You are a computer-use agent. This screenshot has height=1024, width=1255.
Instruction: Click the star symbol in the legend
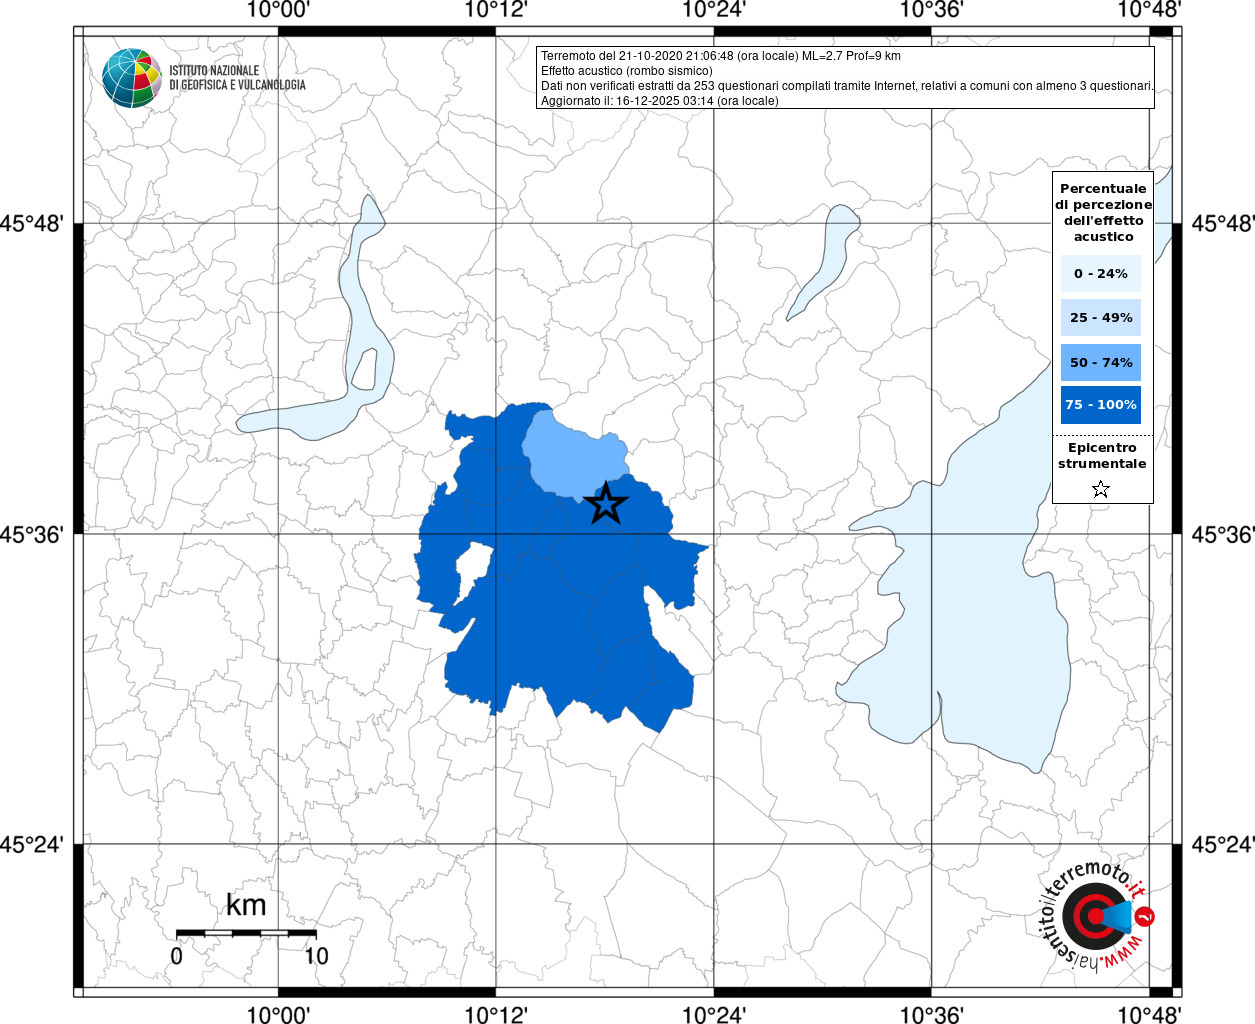(x=1101, y=489)
